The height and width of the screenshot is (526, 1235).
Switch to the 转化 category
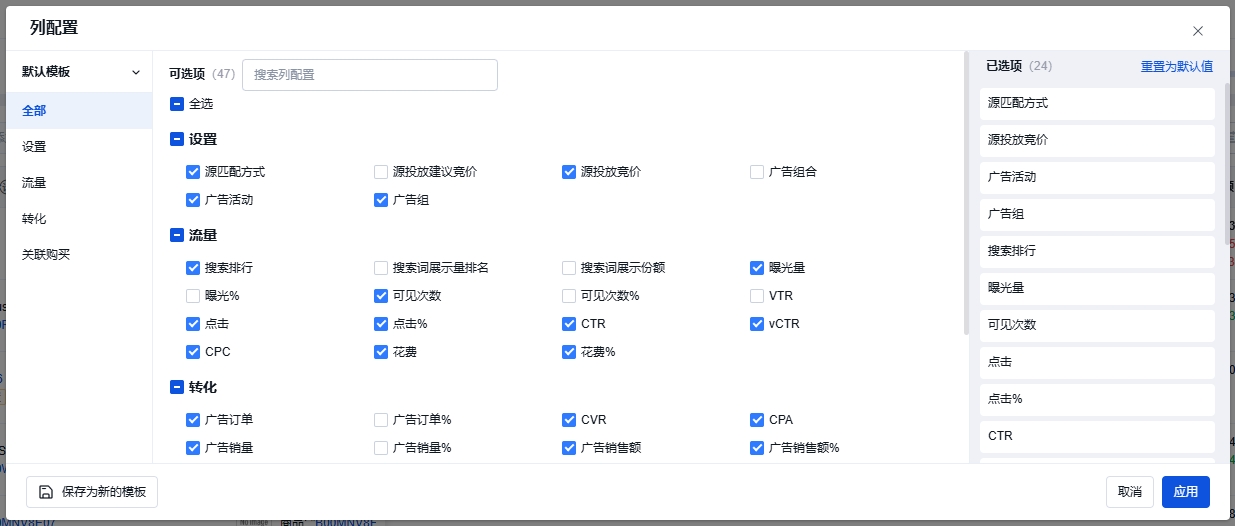(x=34, y=219)
